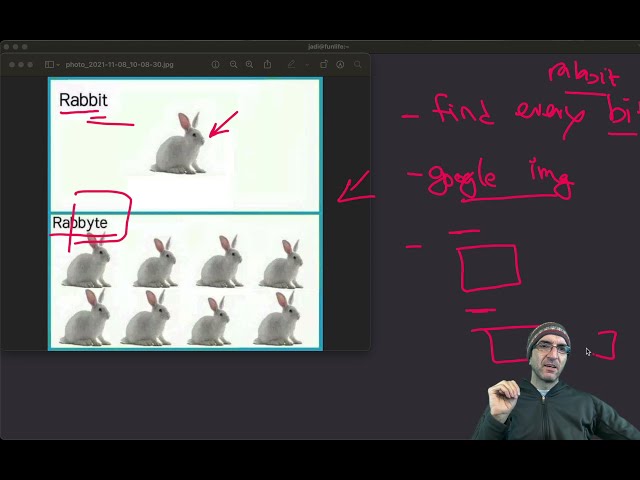This screenshot has height=480, width=640.
Task: Click the 'Rabbyte' heading text in image
Action: pyautogui.click(x=80, y=222)
